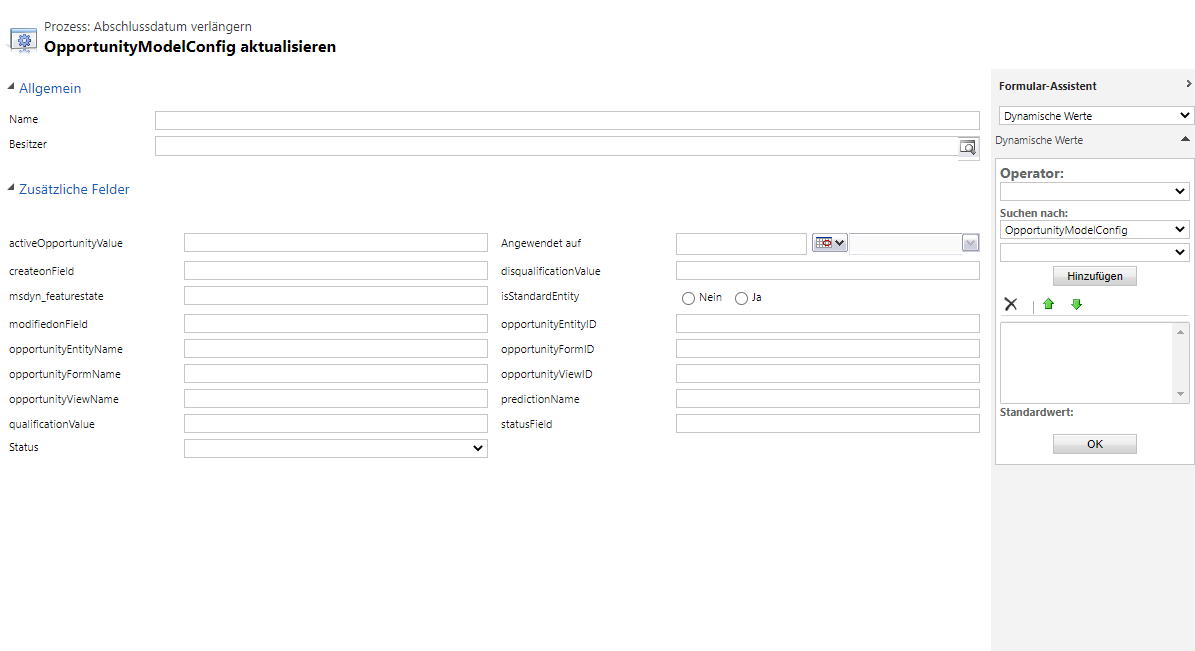Focus the opportunityViewName input
Screen dimensions: 1195x651
pyautogui.click(x=335, y=399)
